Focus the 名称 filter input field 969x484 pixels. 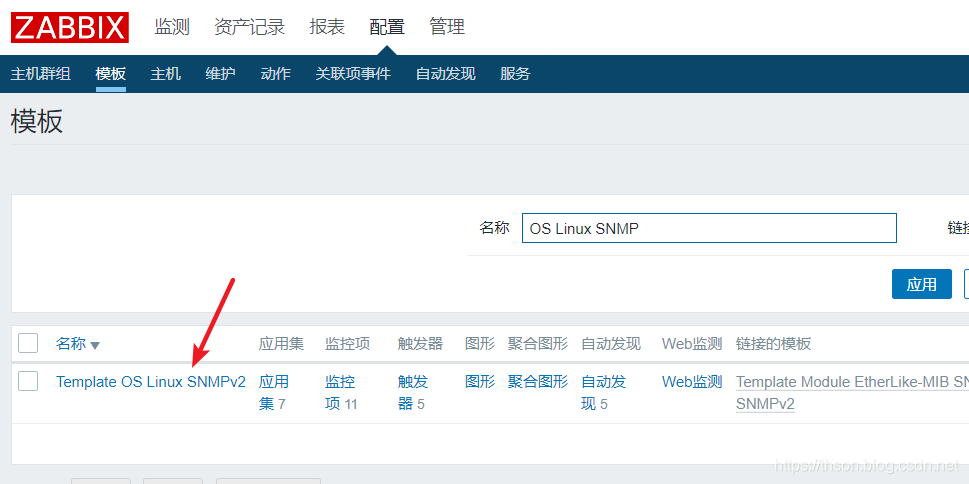click(709, 228)
